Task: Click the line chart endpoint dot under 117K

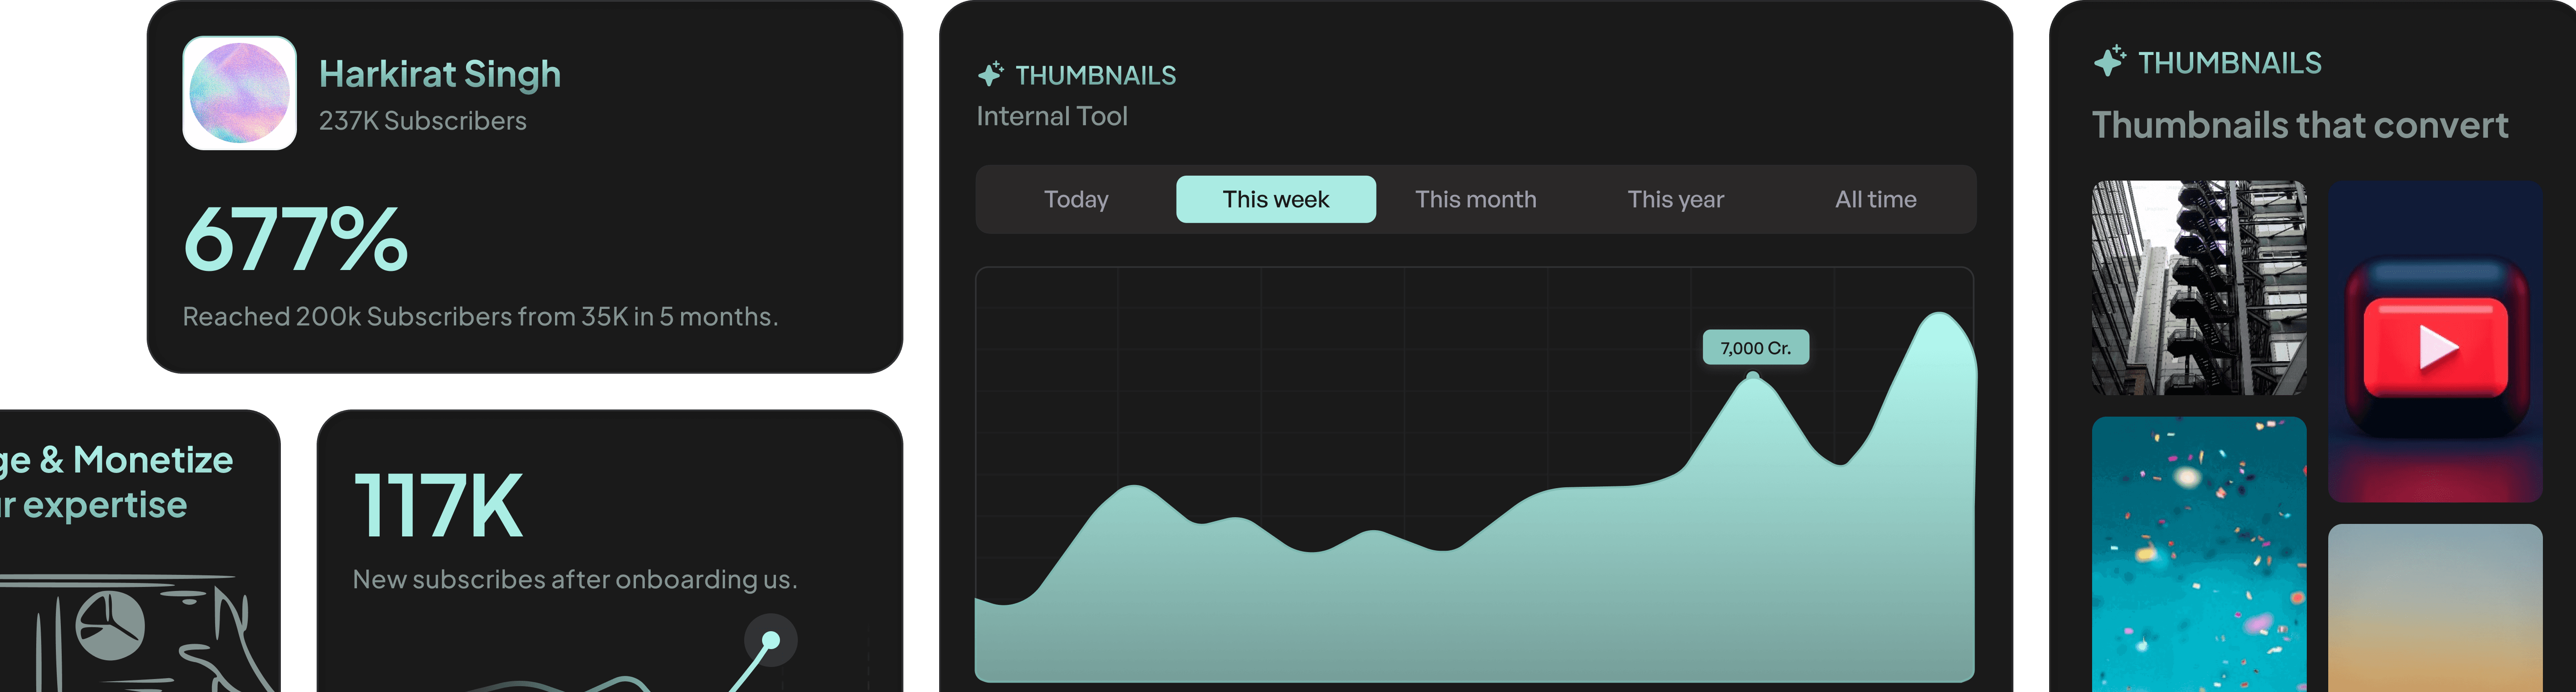Action: point(770,640)
